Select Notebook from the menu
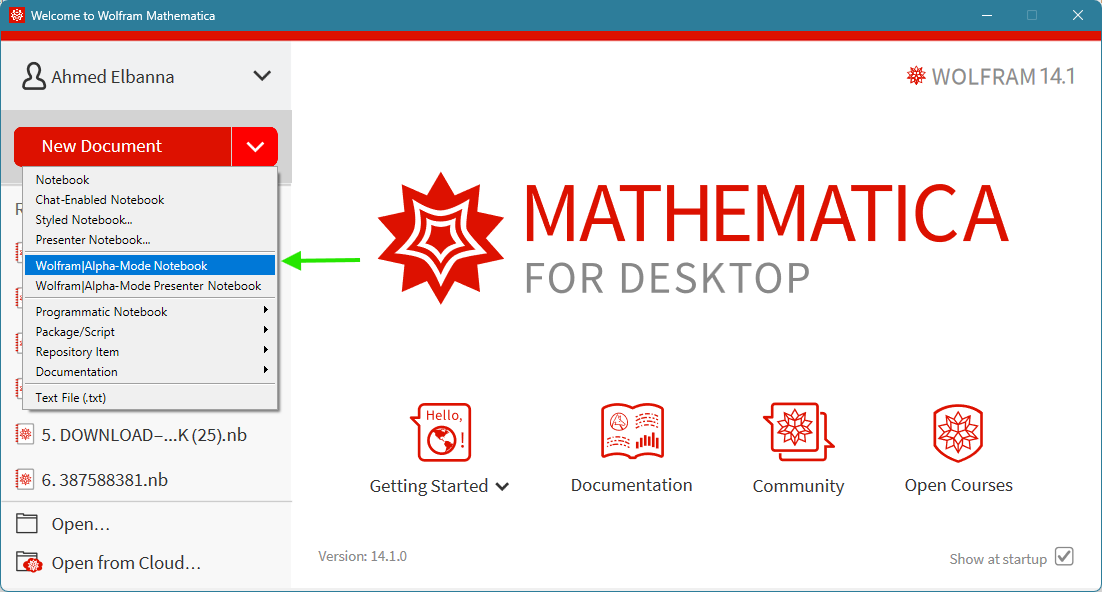 point(150,180)
